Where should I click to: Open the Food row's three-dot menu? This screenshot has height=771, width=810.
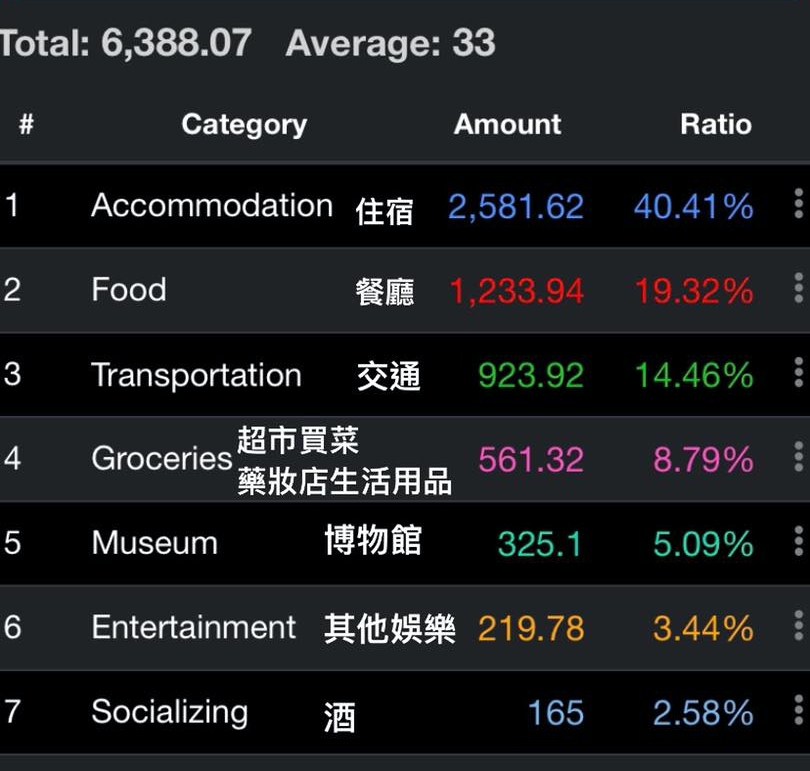tap(798, 288)
